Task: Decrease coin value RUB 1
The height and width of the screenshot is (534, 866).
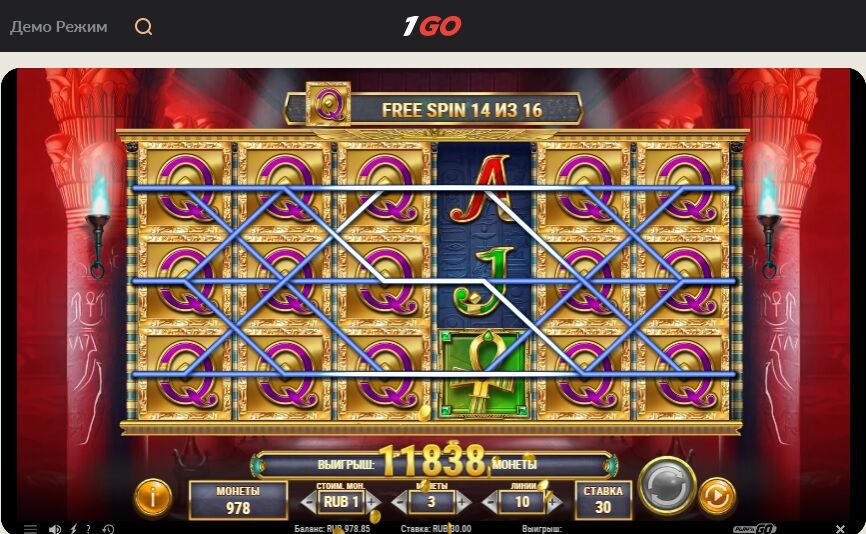Action: (x=309, y=503)
